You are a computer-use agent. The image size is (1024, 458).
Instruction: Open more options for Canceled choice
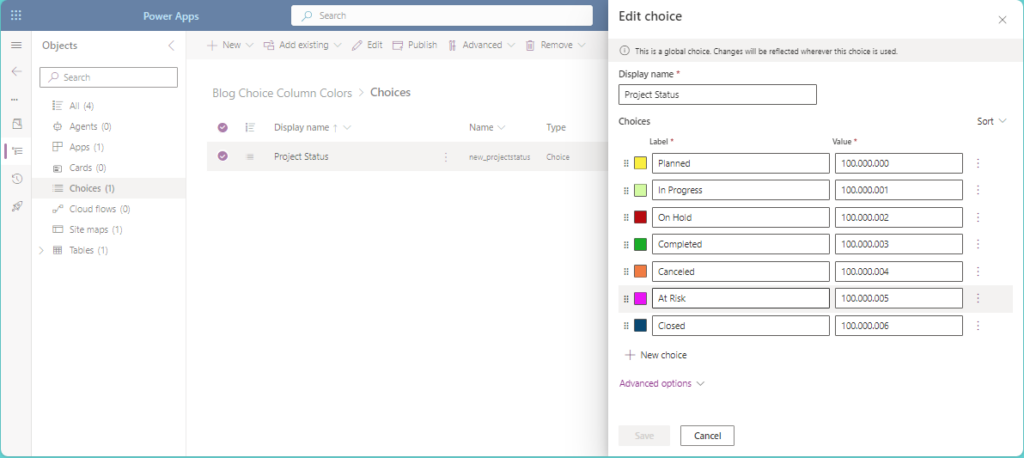978,271
